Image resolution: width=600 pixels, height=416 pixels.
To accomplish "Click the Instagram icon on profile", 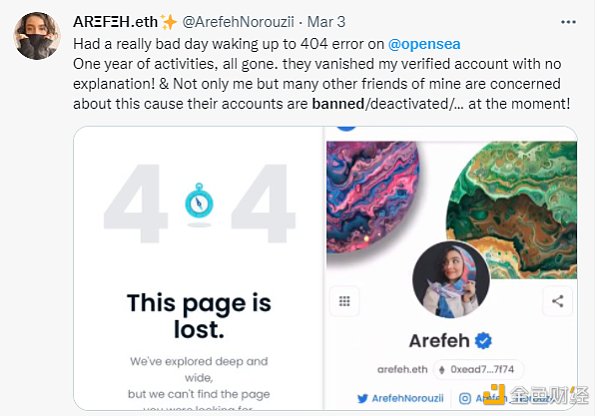I will (466, 400).
